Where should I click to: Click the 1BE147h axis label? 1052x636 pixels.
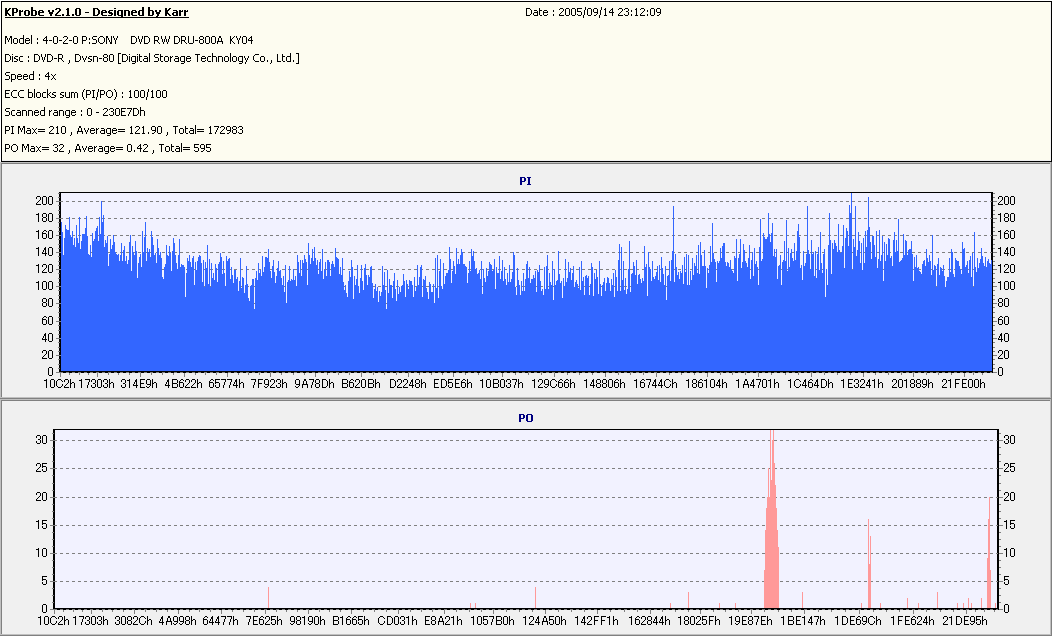click(x=803, y=621)
